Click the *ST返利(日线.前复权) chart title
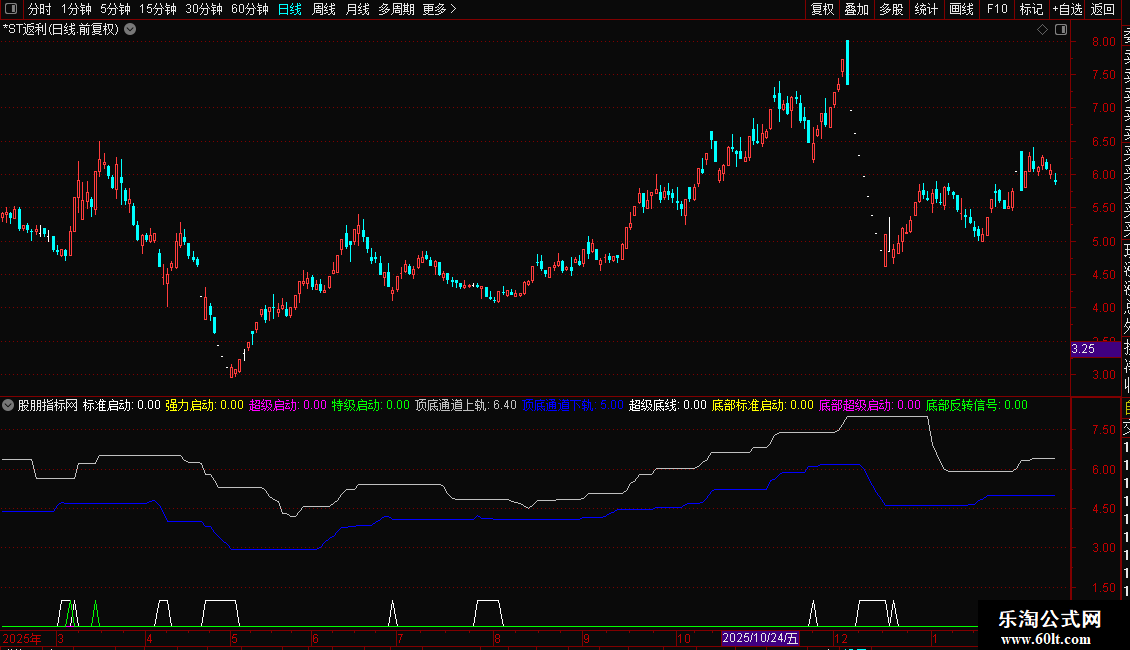This screenshot has height=650, width=1130. pos(61,30)
